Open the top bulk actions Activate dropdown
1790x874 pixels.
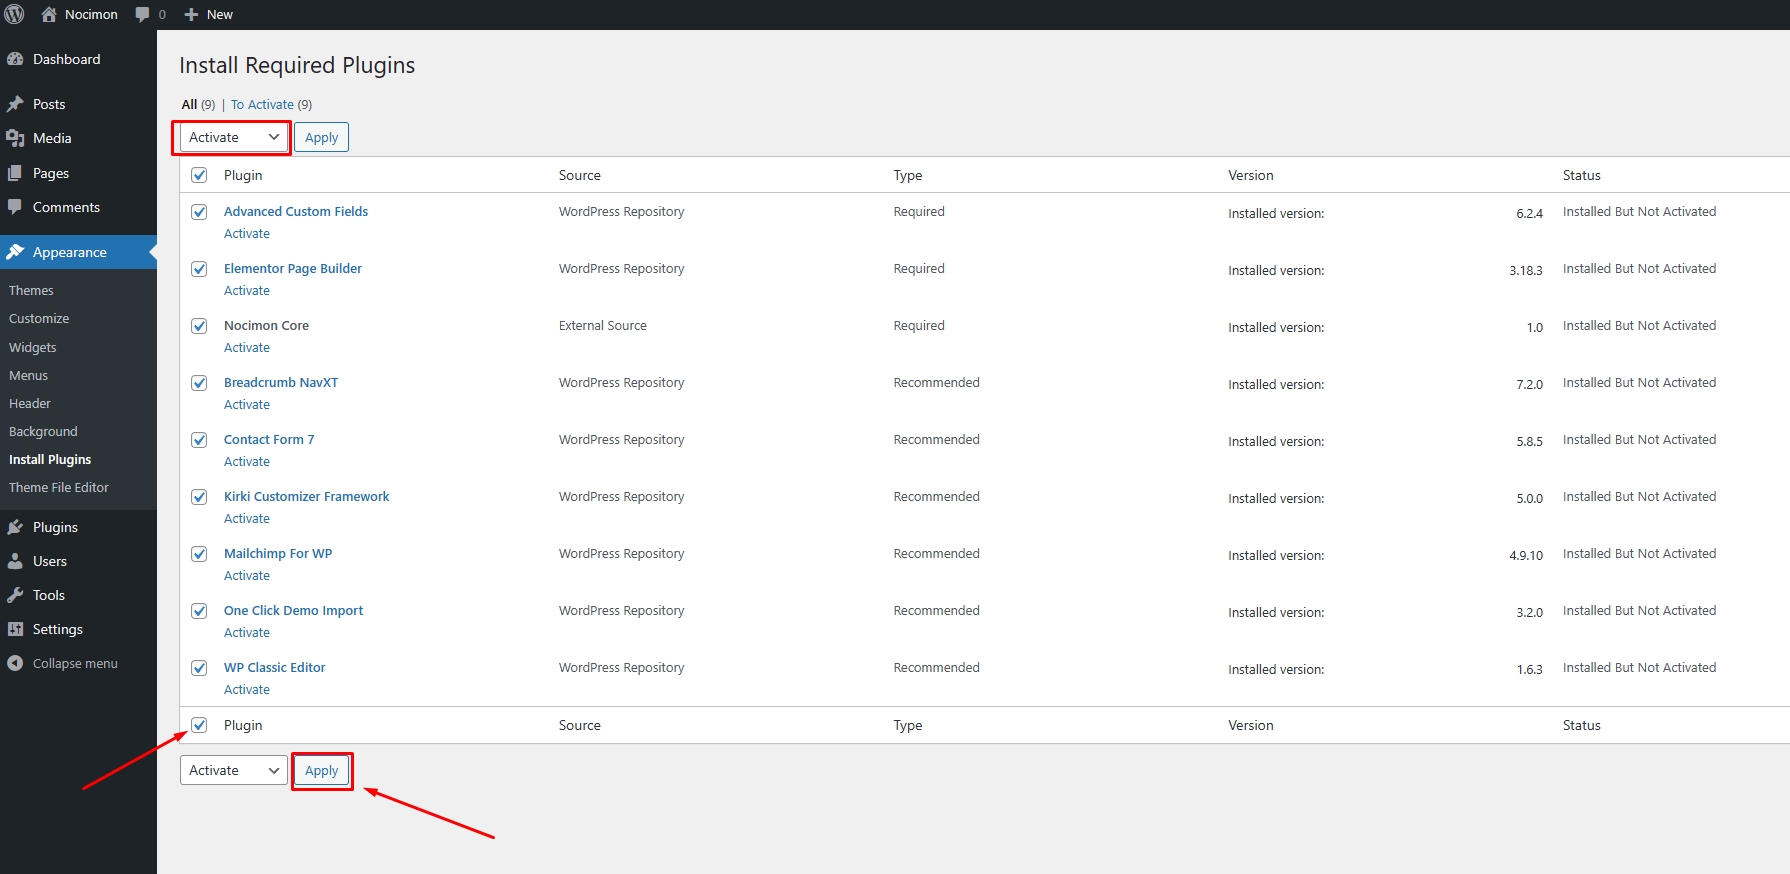point(234,137)
